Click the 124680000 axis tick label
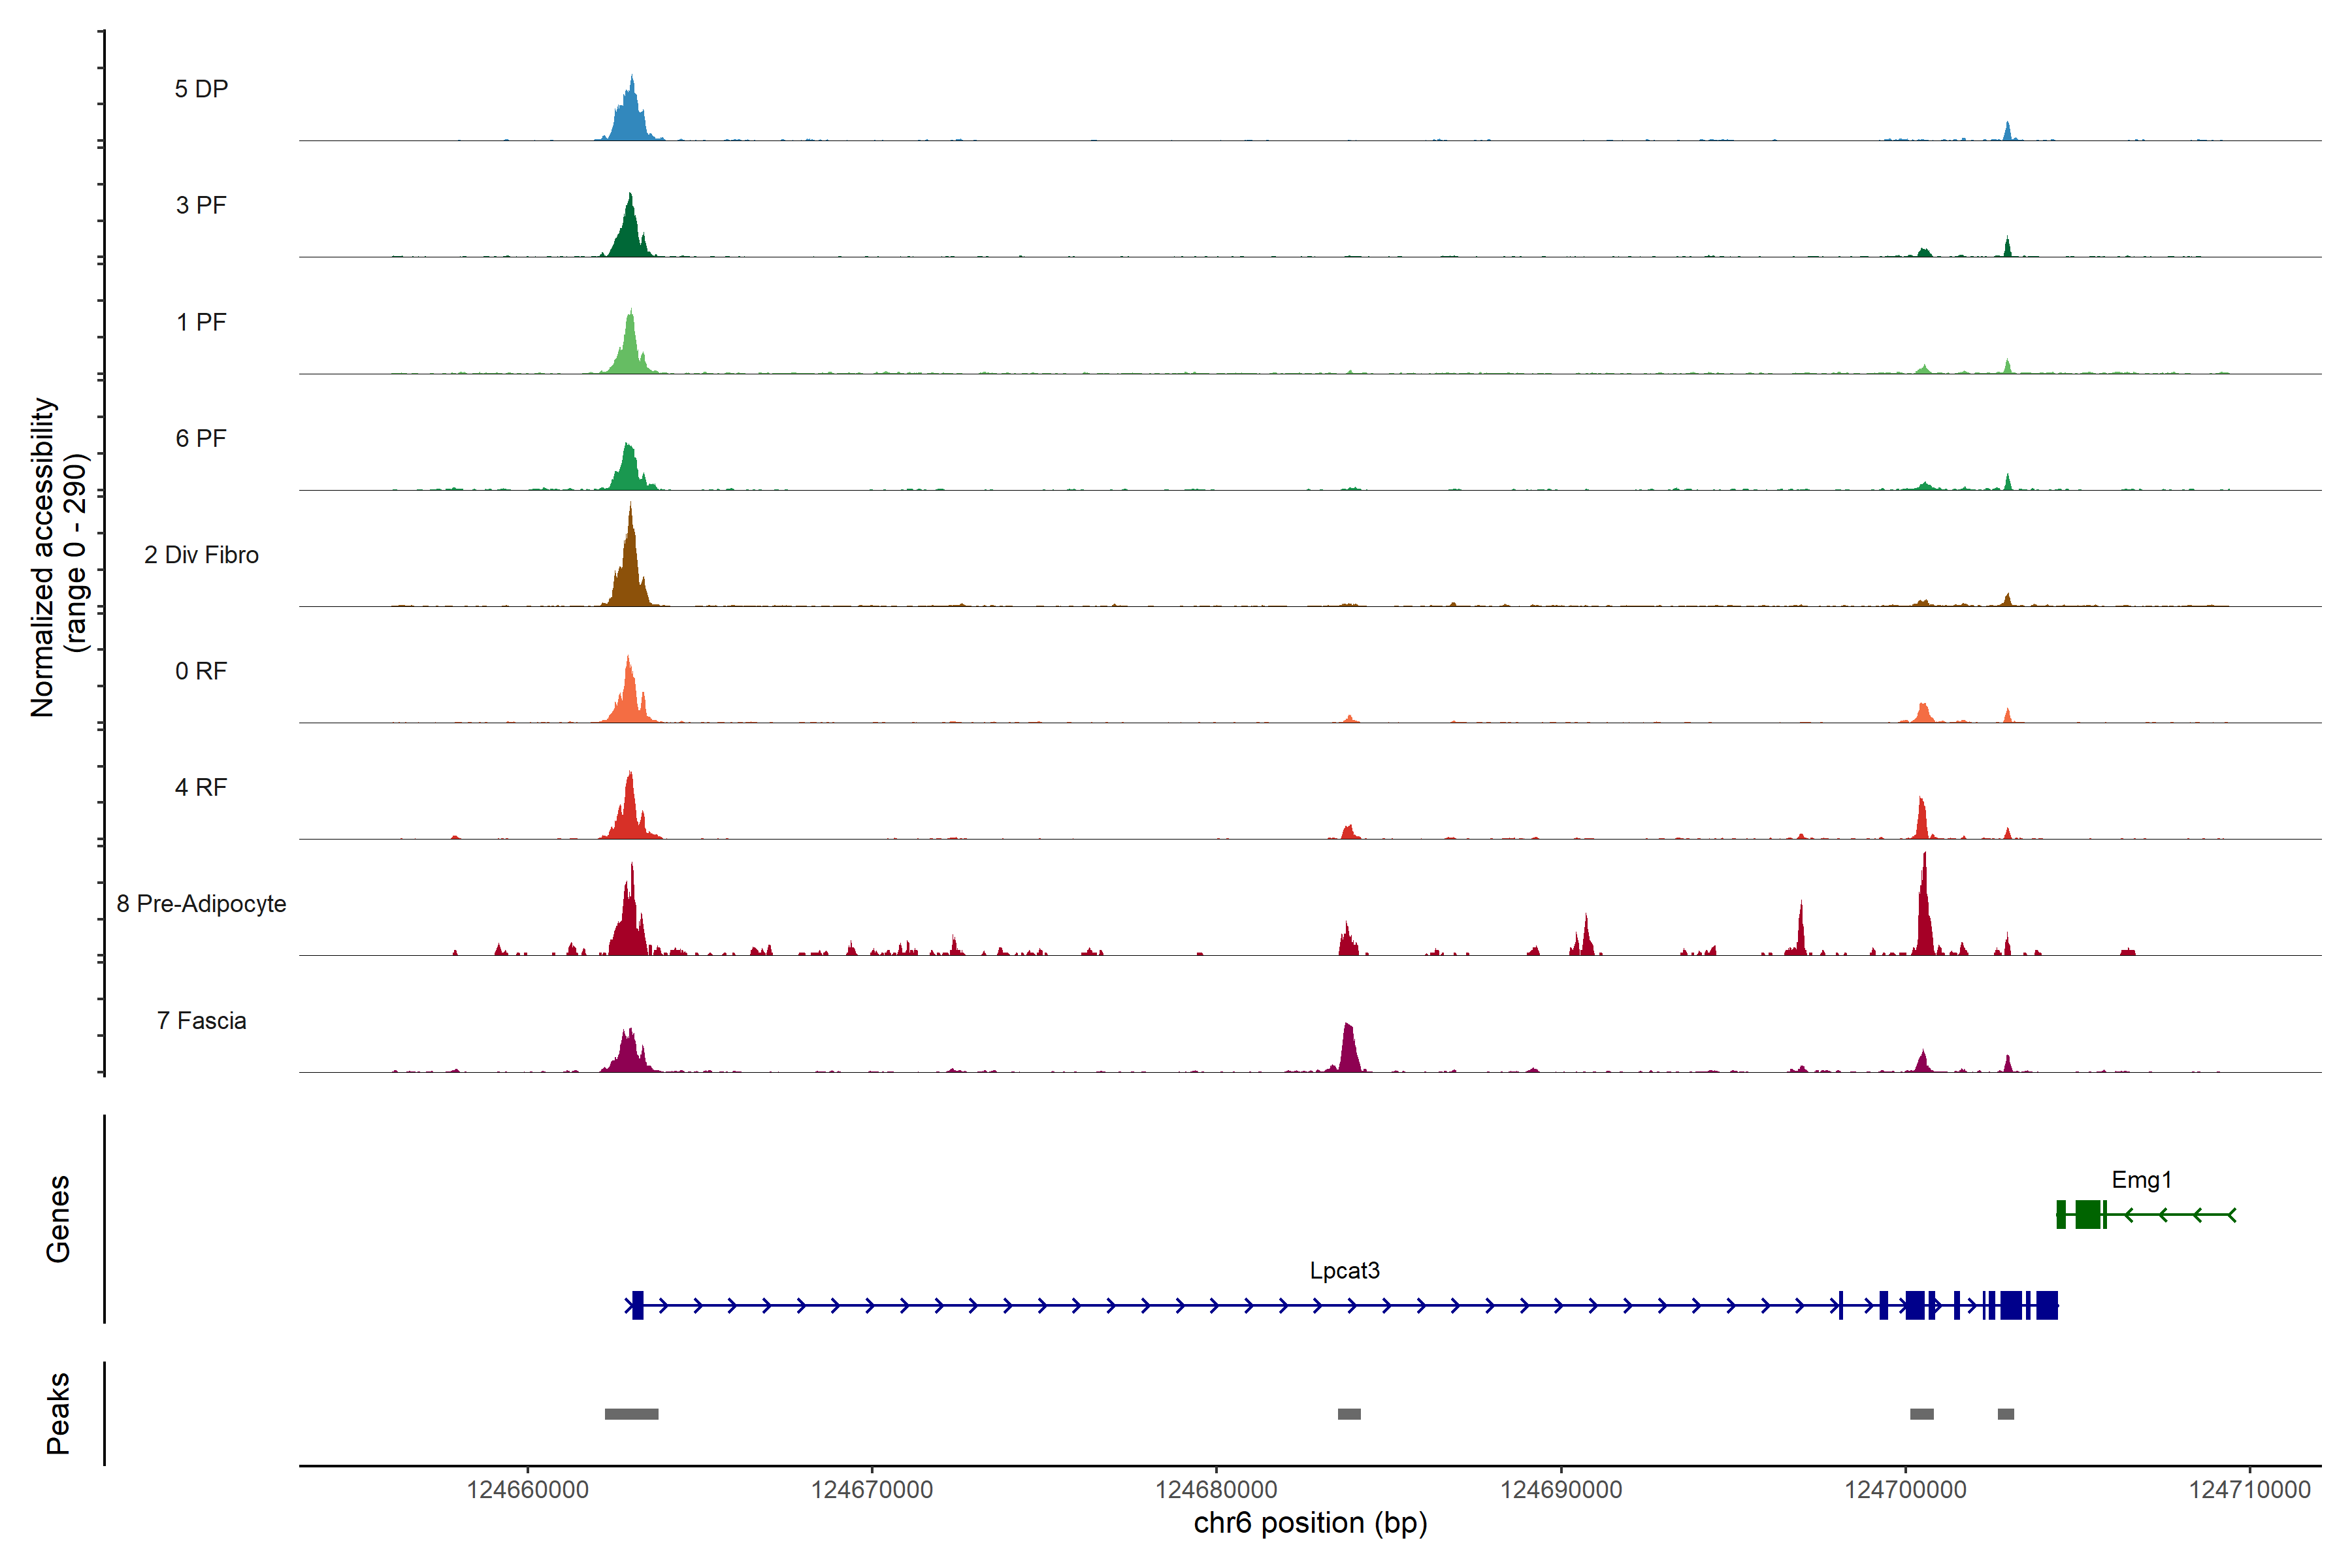This screenshot has height=1568, width=2352. pos(1216,1490)
